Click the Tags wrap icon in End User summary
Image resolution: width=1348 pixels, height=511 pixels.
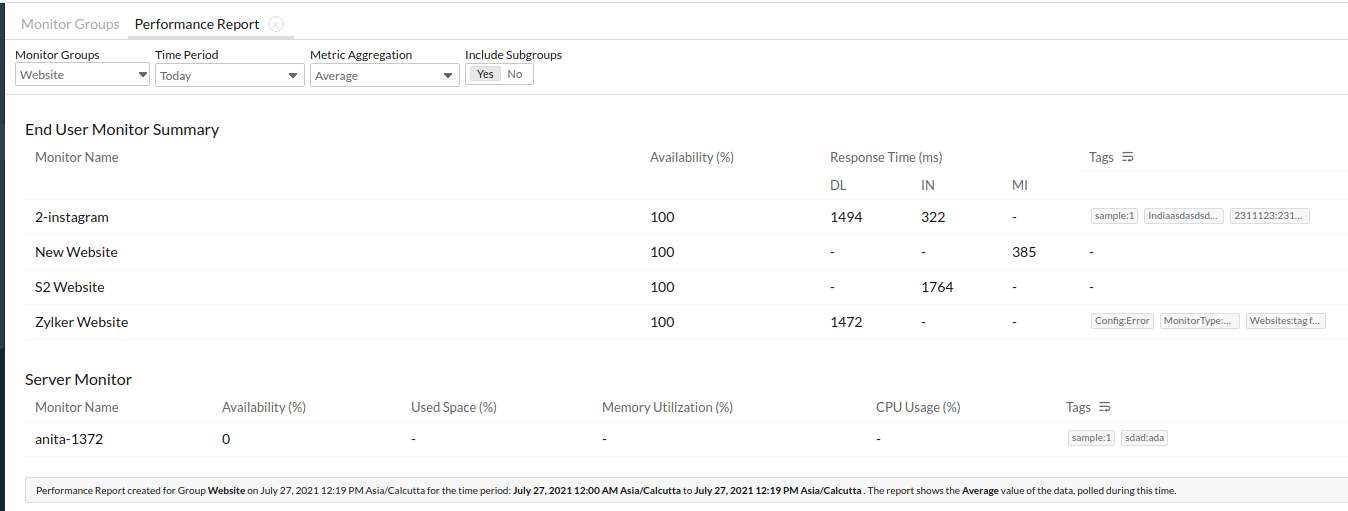(1128, 157)
